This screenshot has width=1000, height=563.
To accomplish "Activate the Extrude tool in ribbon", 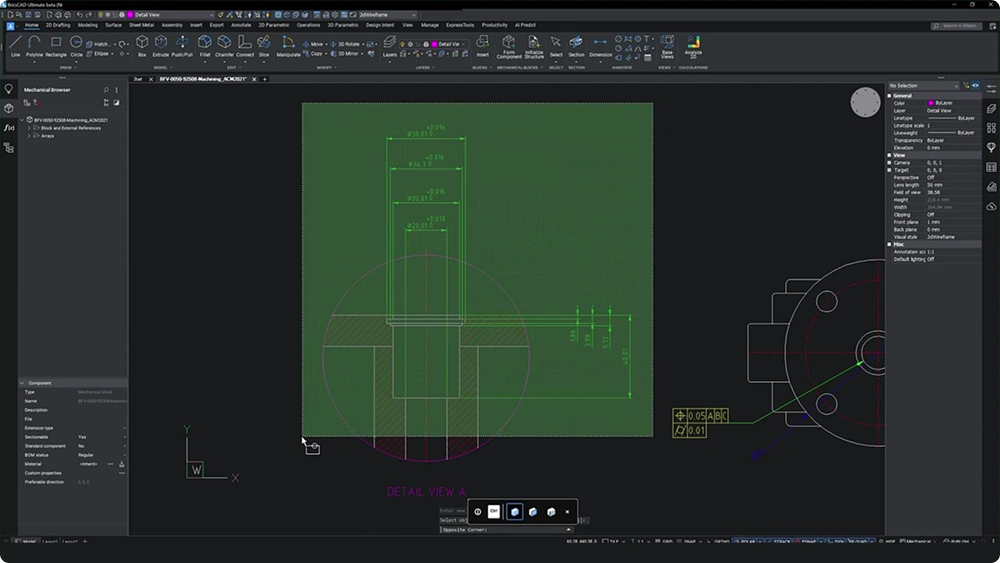I will coord(161,45).
